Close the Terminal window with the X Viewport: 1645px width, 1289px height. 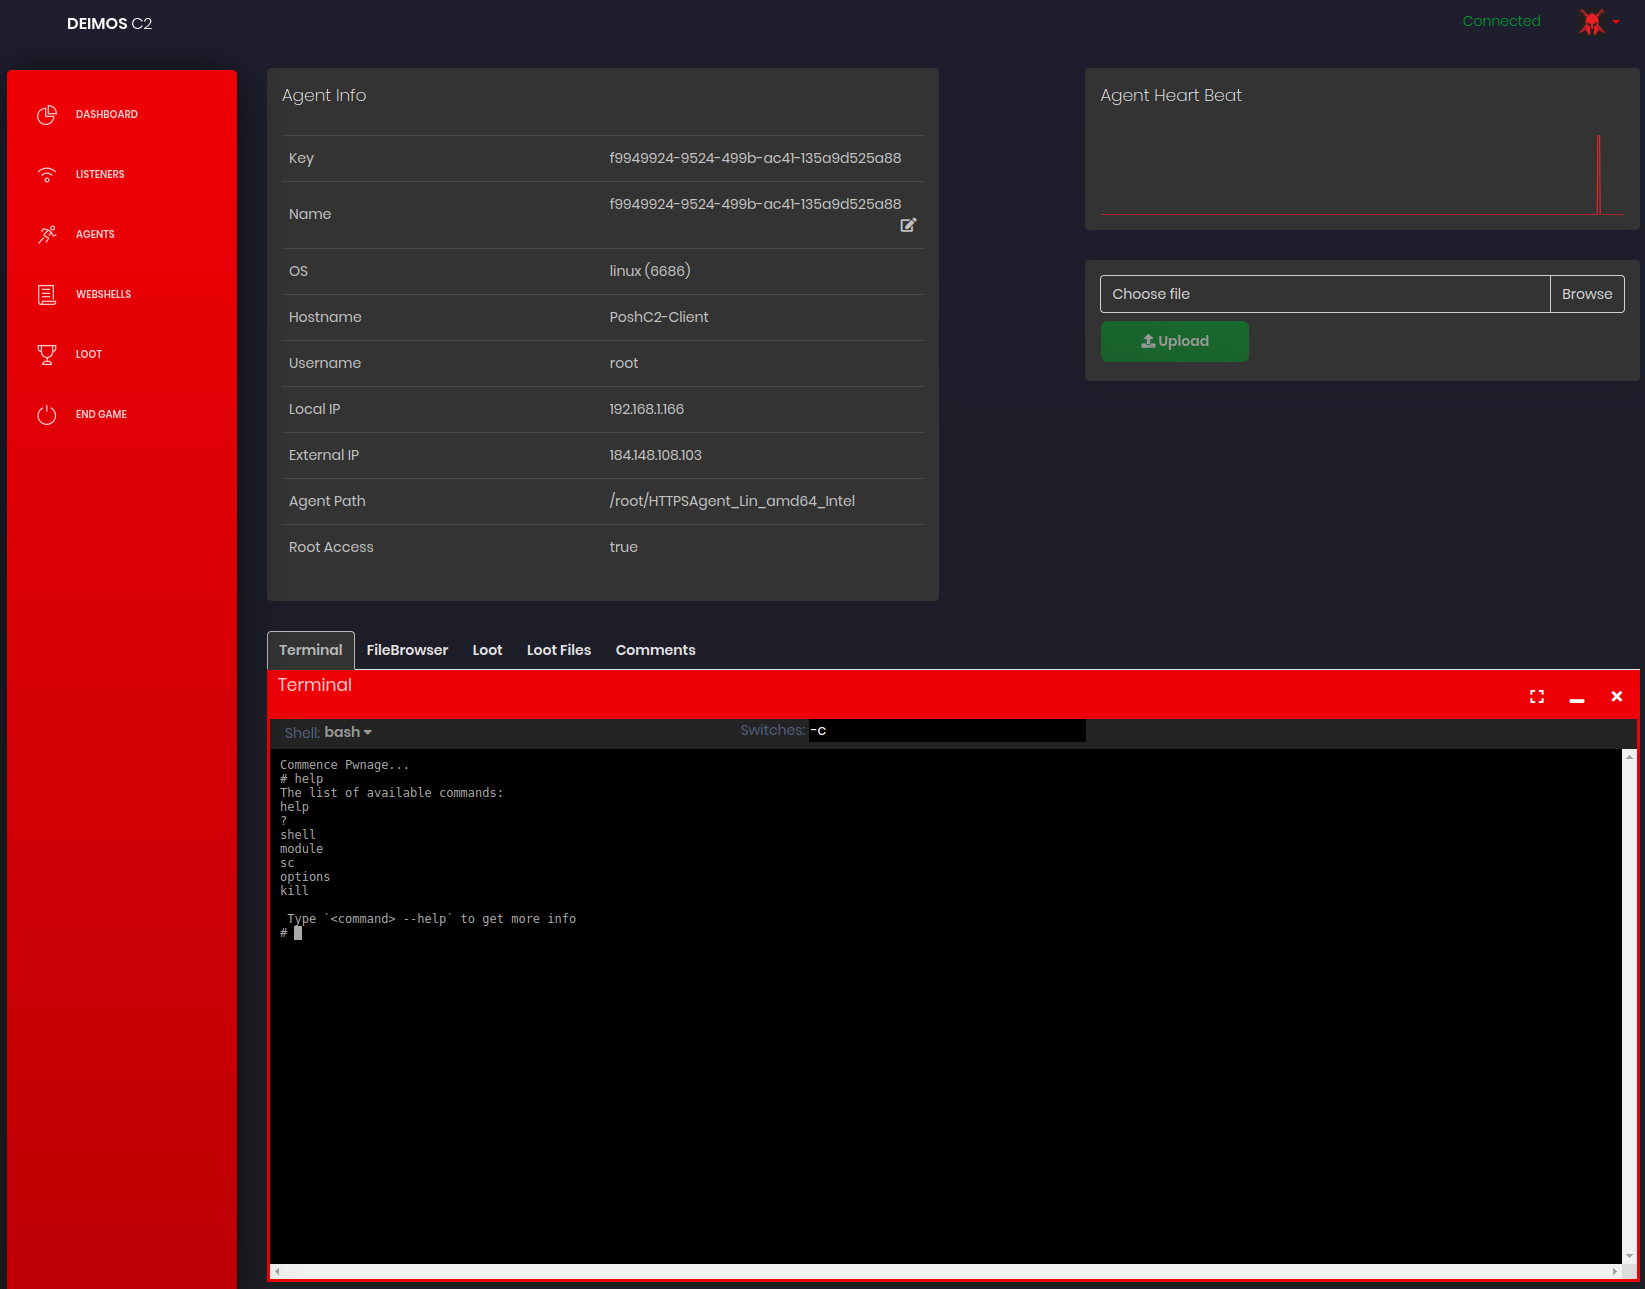coord(1616,696)
